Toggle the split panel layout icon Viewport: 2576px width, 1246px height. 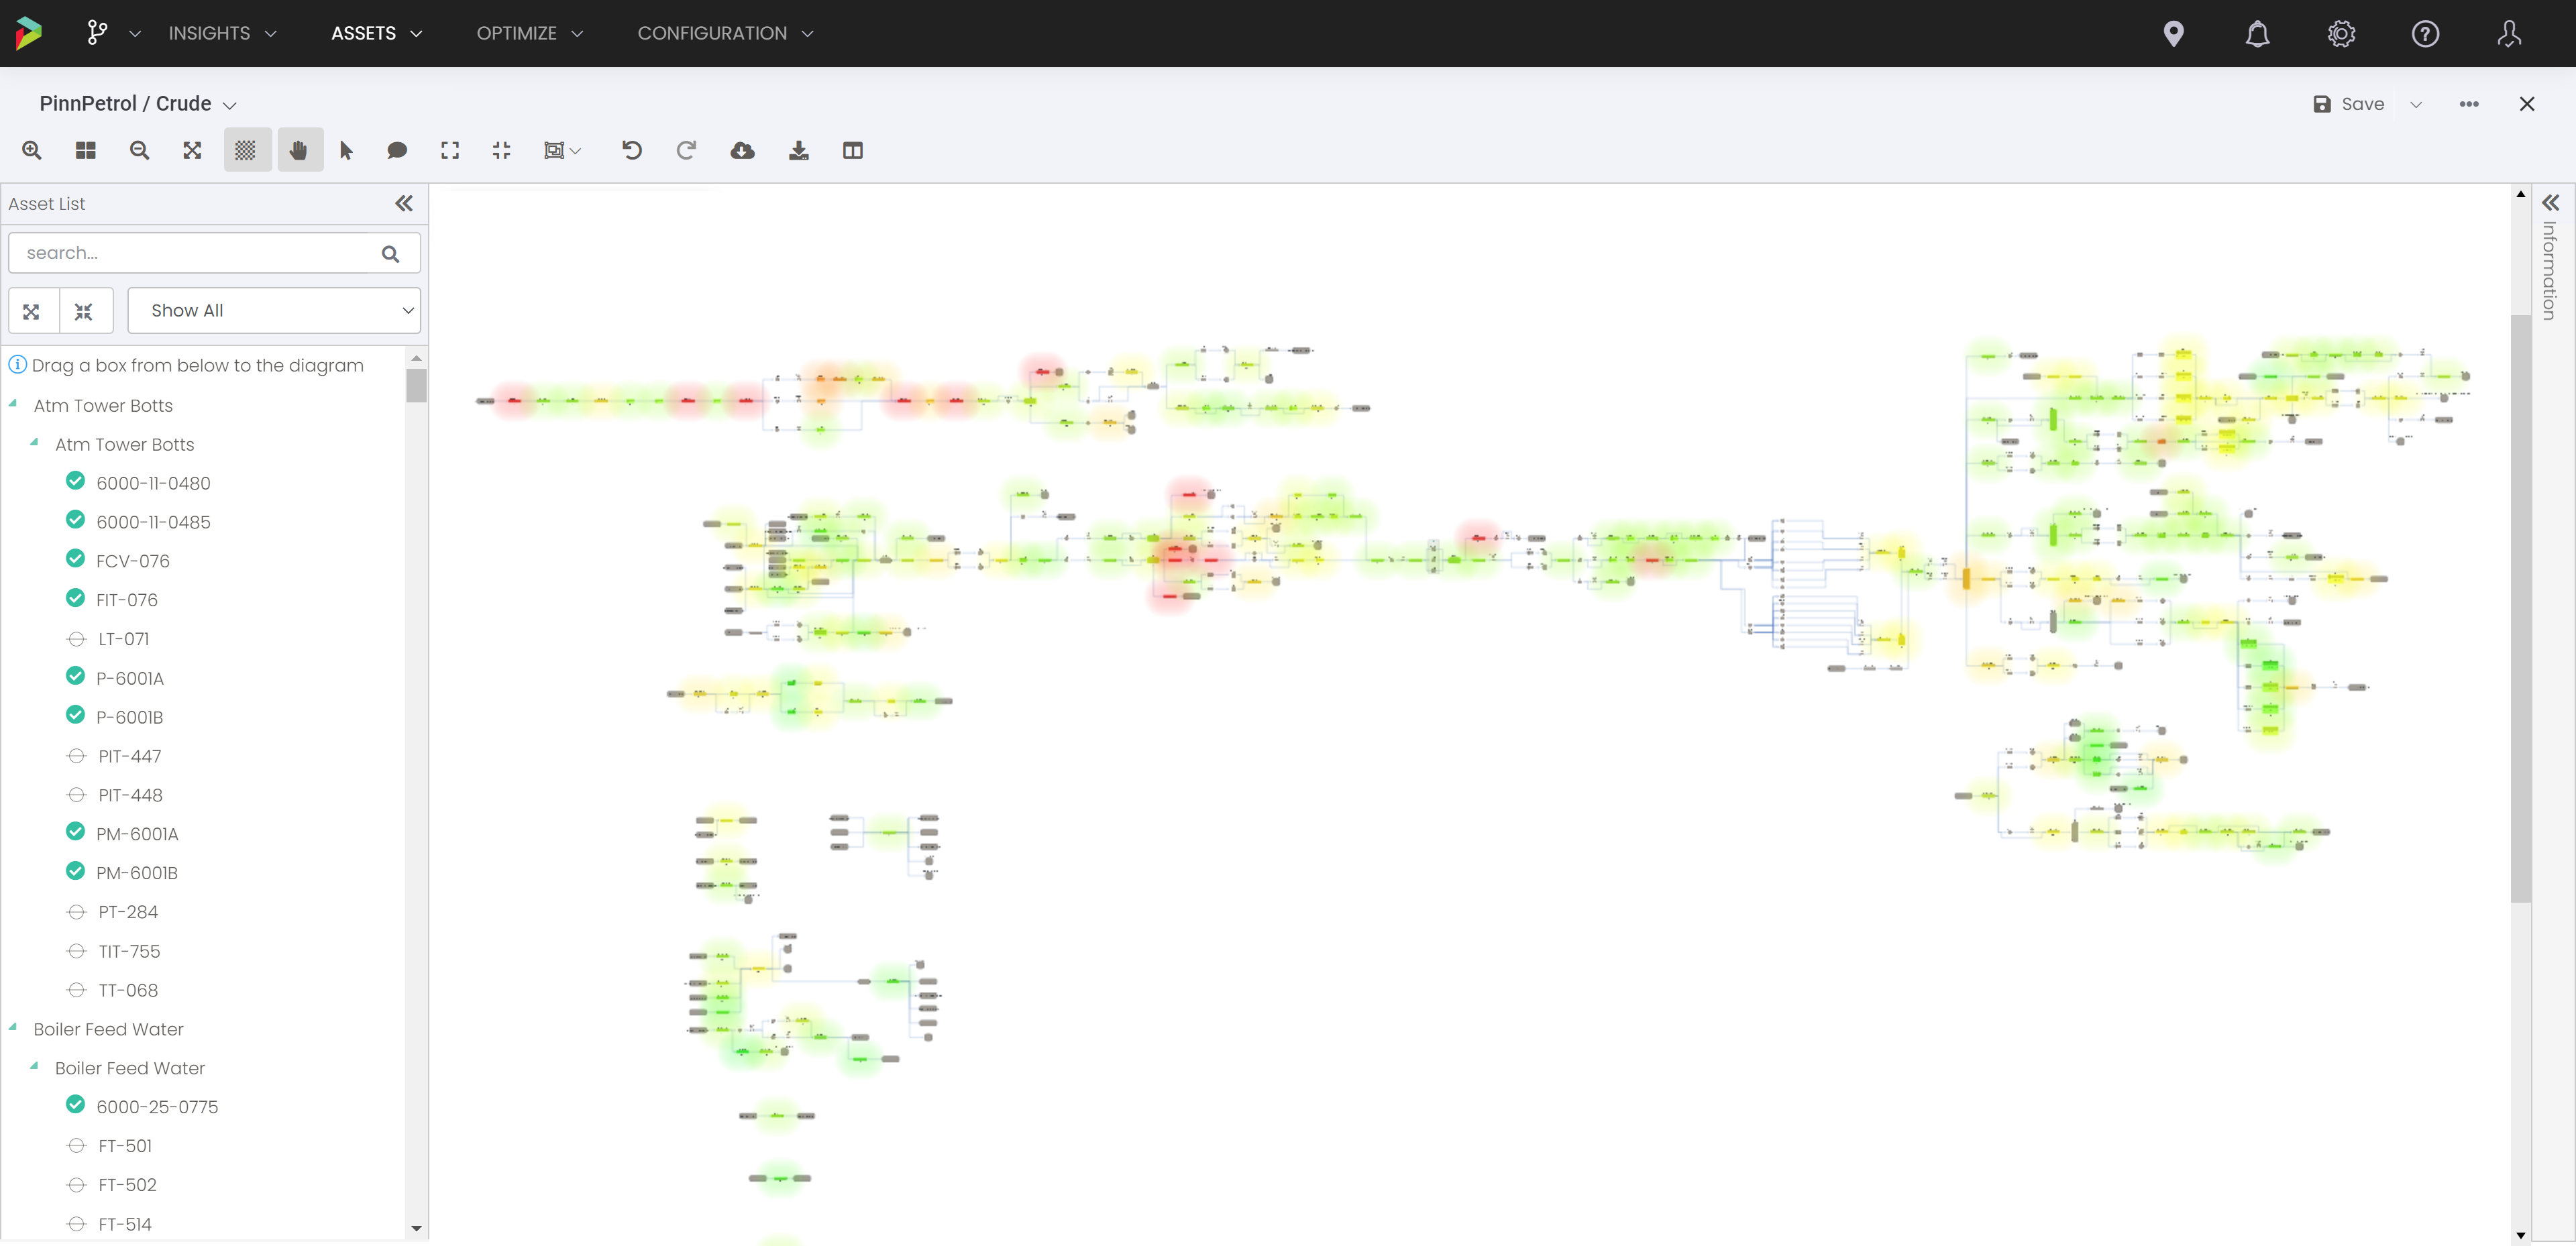point(853,150)
